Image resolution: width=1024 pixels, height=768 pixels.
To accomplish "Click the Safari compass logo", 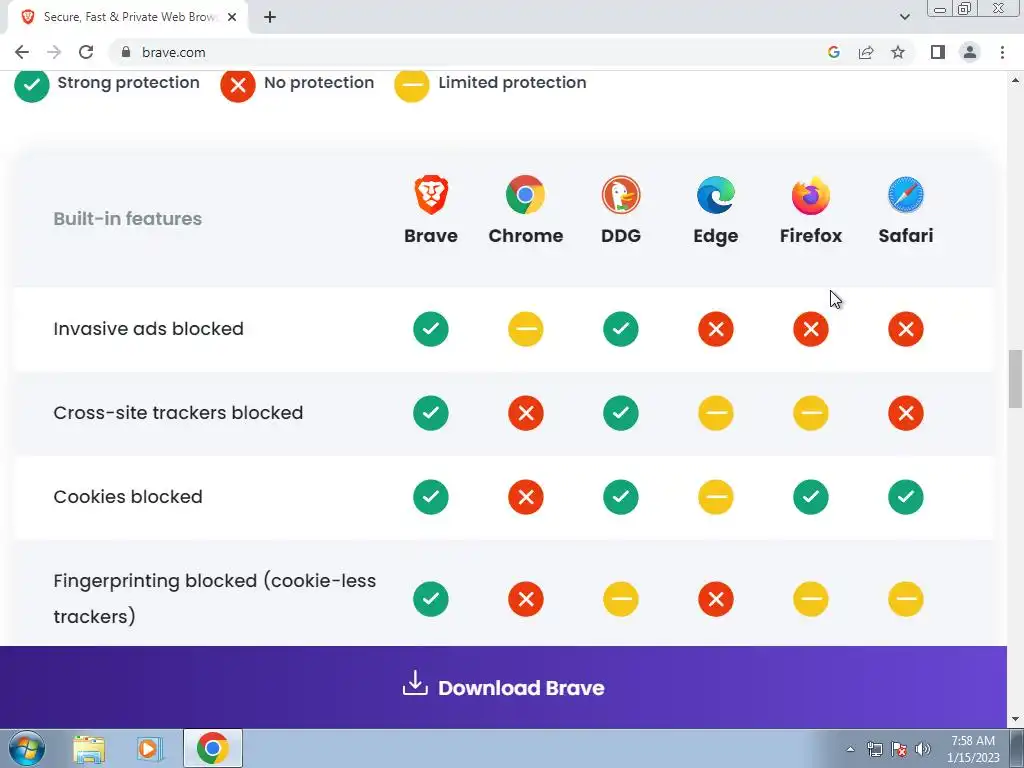I will [905, 195].
